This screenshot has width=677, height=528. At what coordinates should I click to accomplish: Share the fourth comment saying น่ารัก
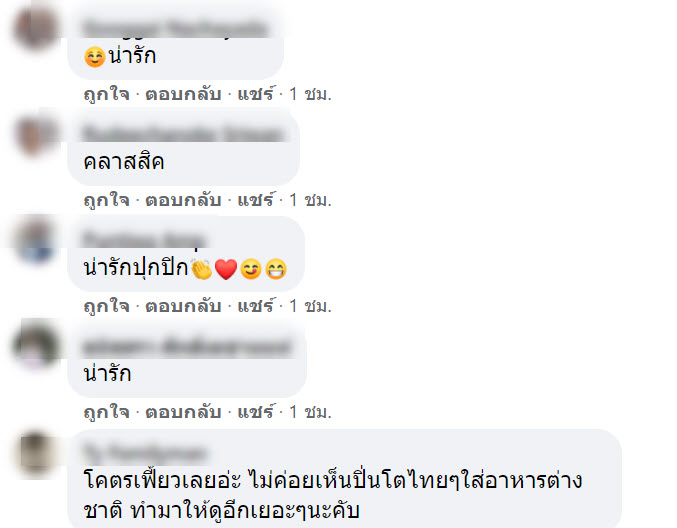point(256,411)
